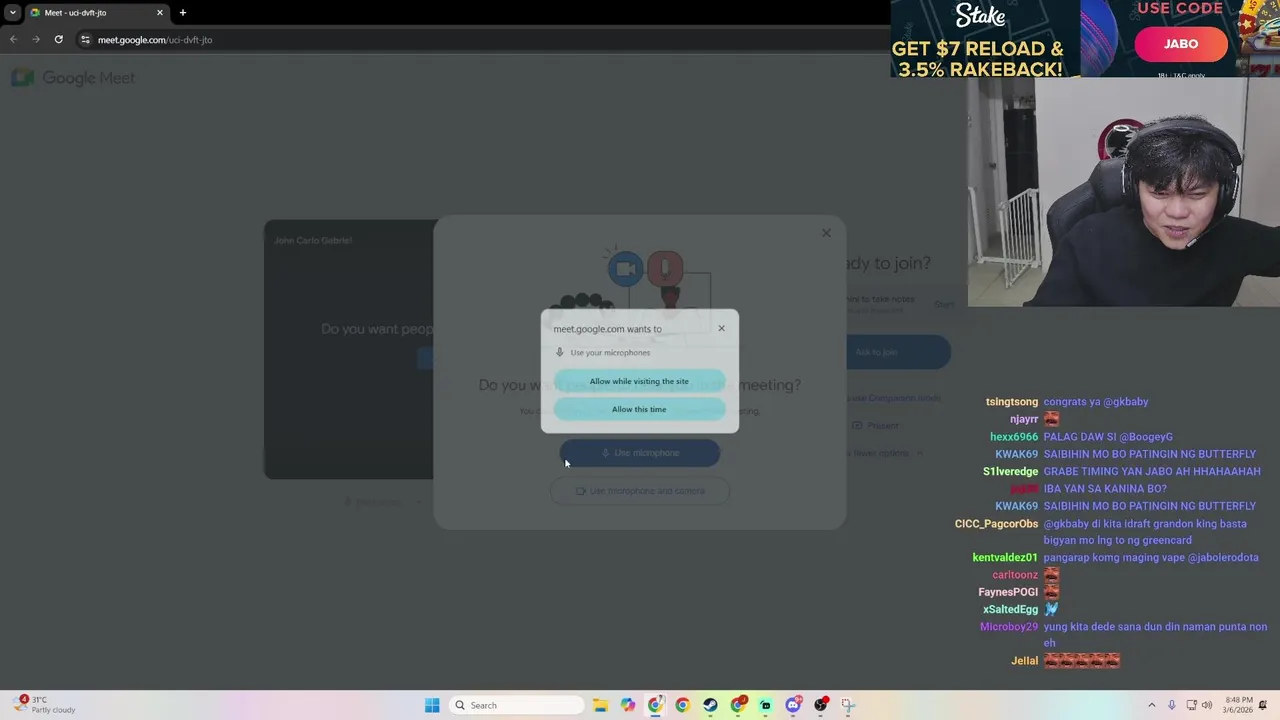Click Use microphone and camera button
Image resolution: width=1280 pixels, height=720 pixels.
[640, 491]
